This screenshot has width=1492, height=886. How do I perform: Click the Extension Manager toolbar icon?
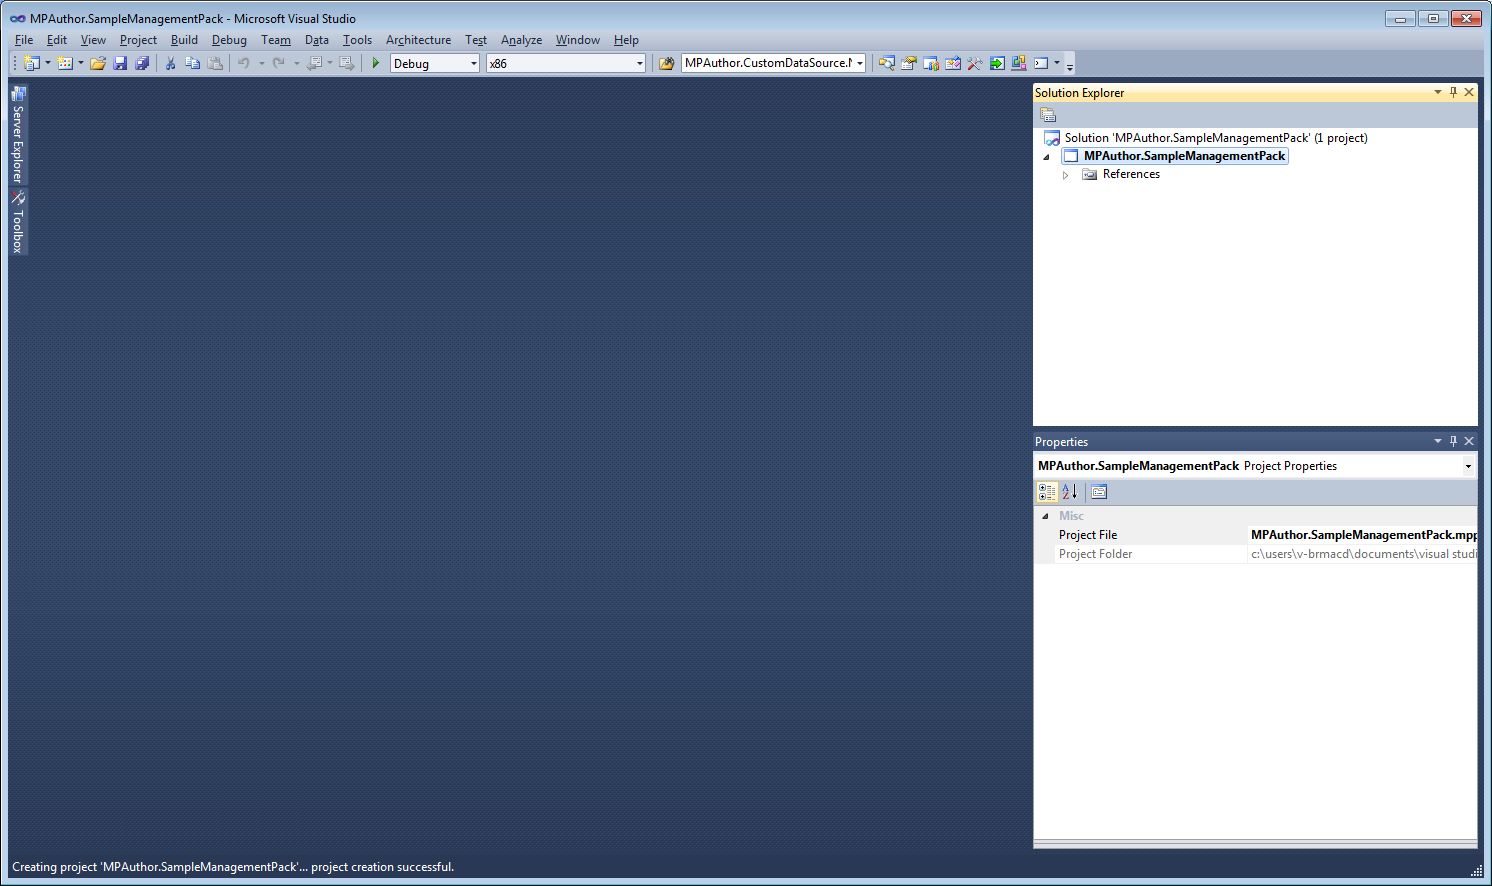1019,63
